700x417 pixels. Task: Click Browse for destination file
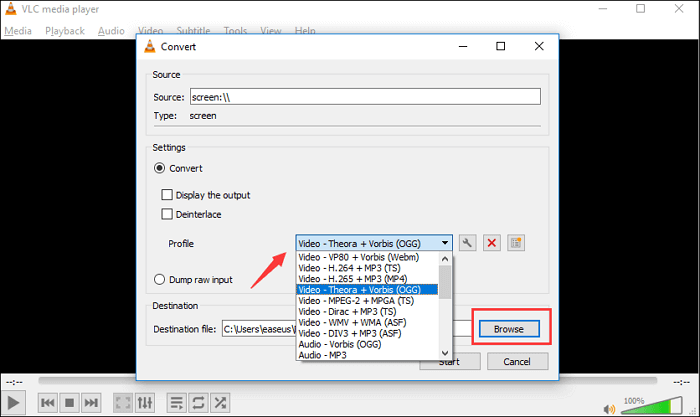point(509,328)
